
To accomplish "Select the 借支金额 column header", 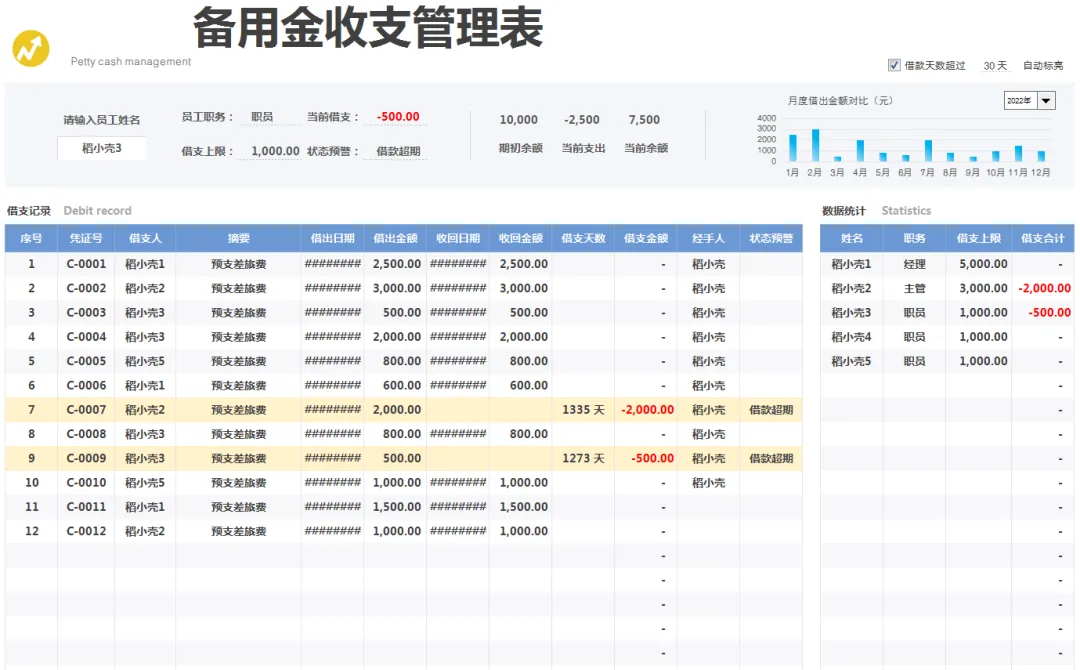I will (x=646, y=238).
